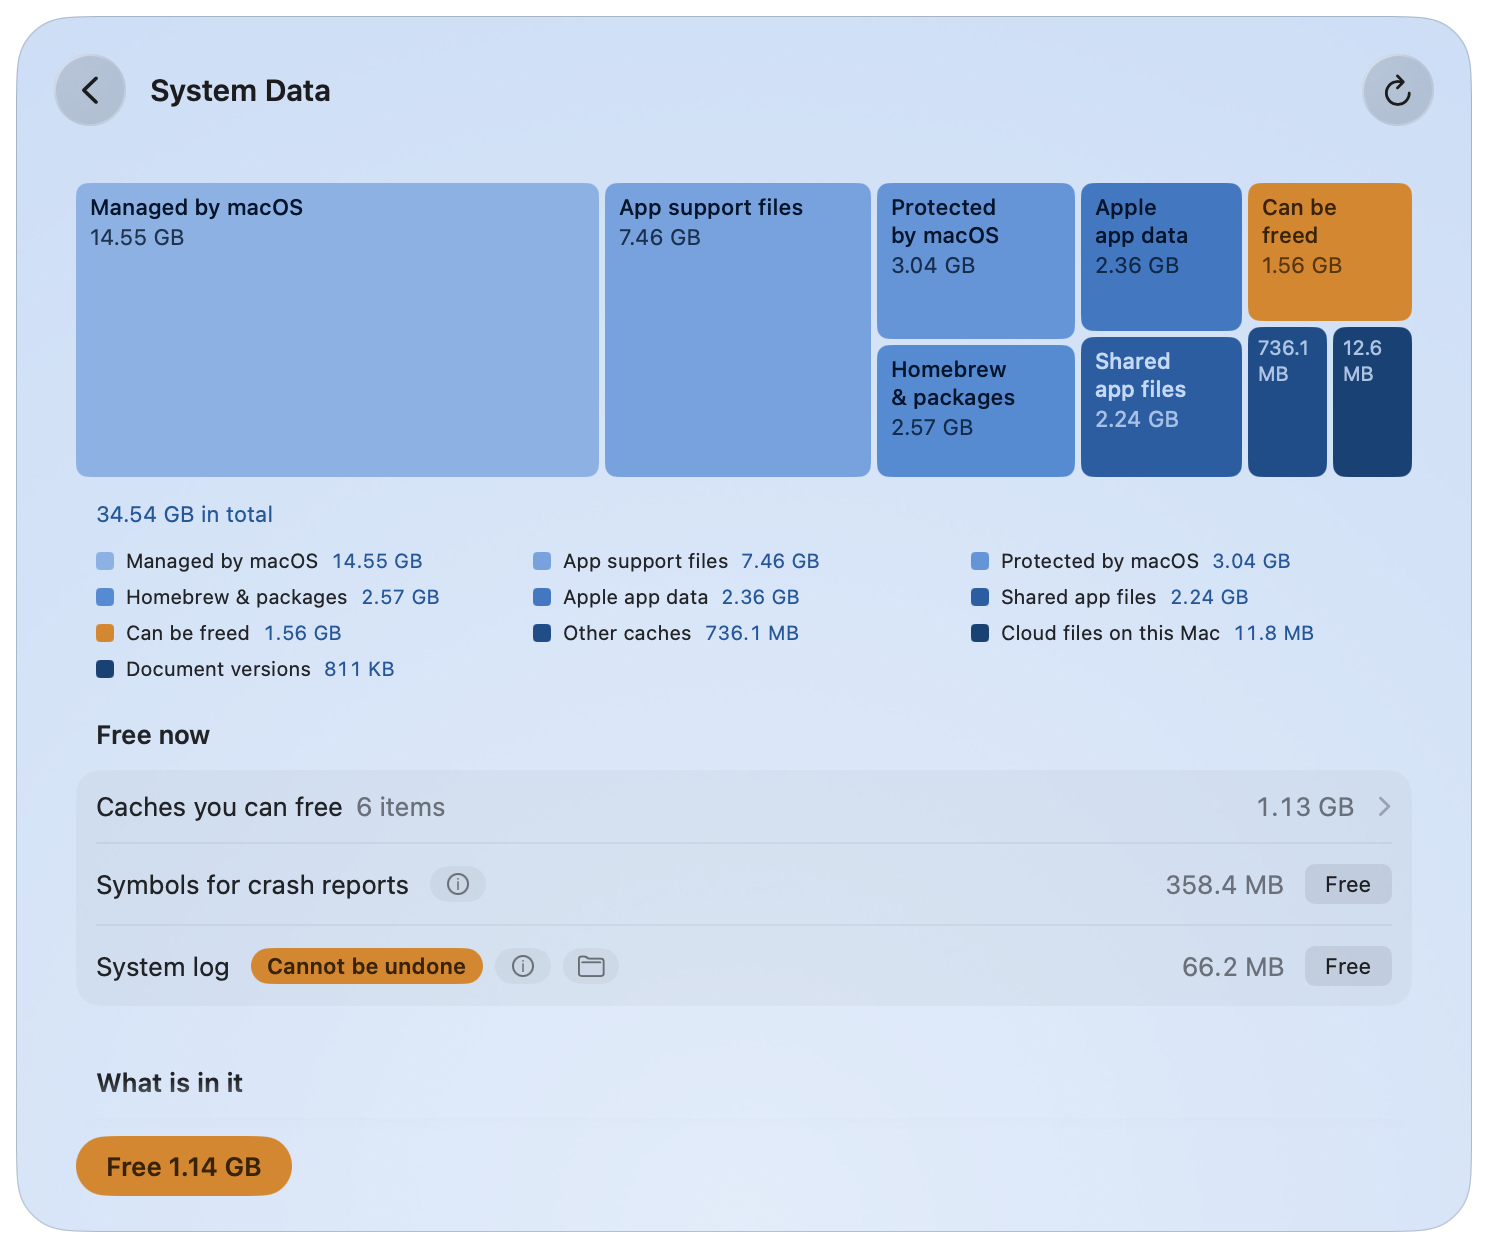Free the Symbols for crash reports
This screenshot has height=1248, width=1488.
pyautogui.click(x=1347, y=884)
